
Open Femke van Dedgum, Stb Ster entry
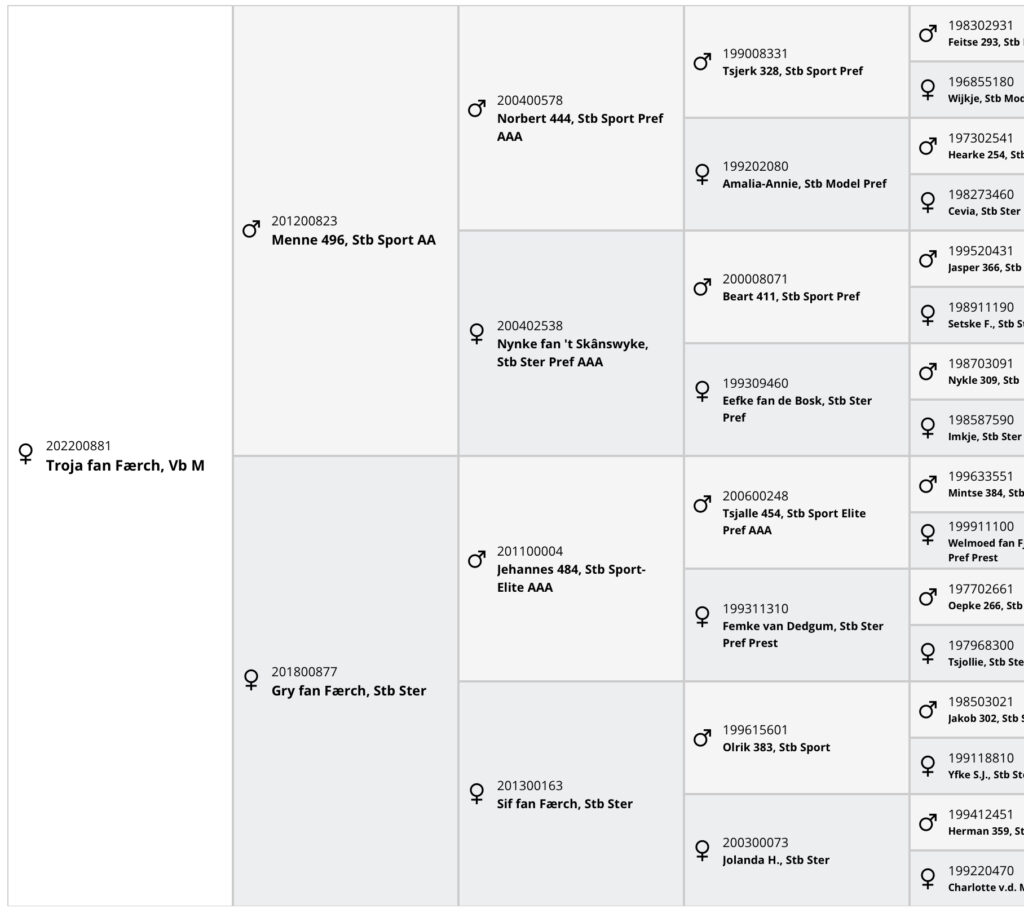click(x=796, y=625)
